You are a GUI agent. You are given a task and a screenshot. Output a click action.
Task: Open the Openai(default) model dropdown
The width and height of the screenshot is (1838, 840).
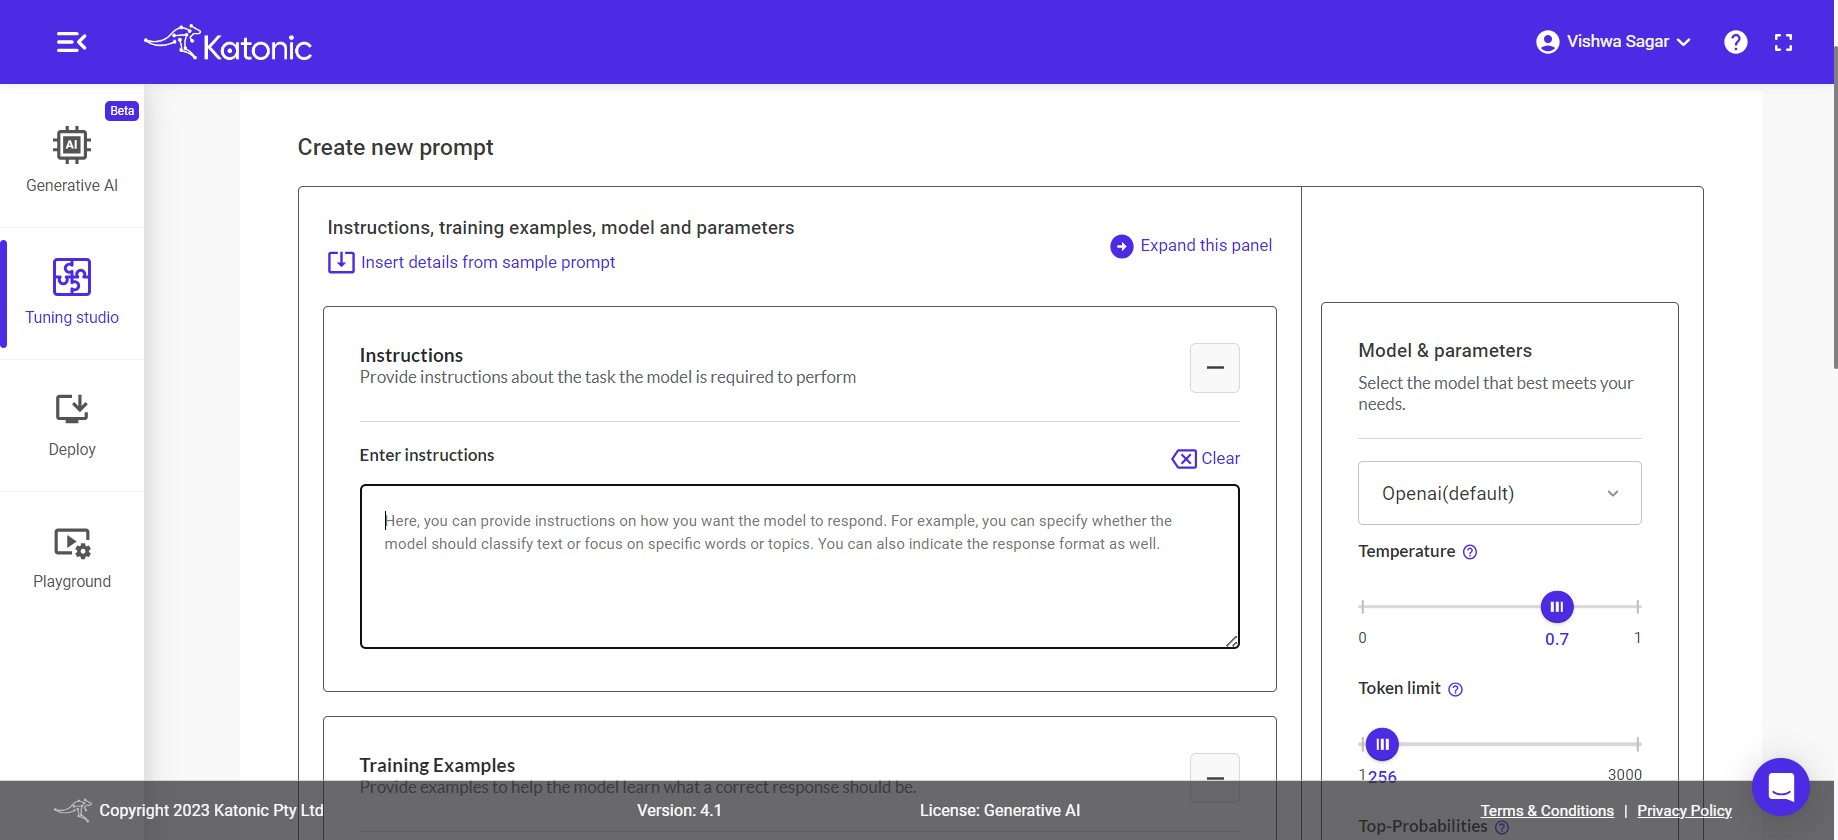1500,493
